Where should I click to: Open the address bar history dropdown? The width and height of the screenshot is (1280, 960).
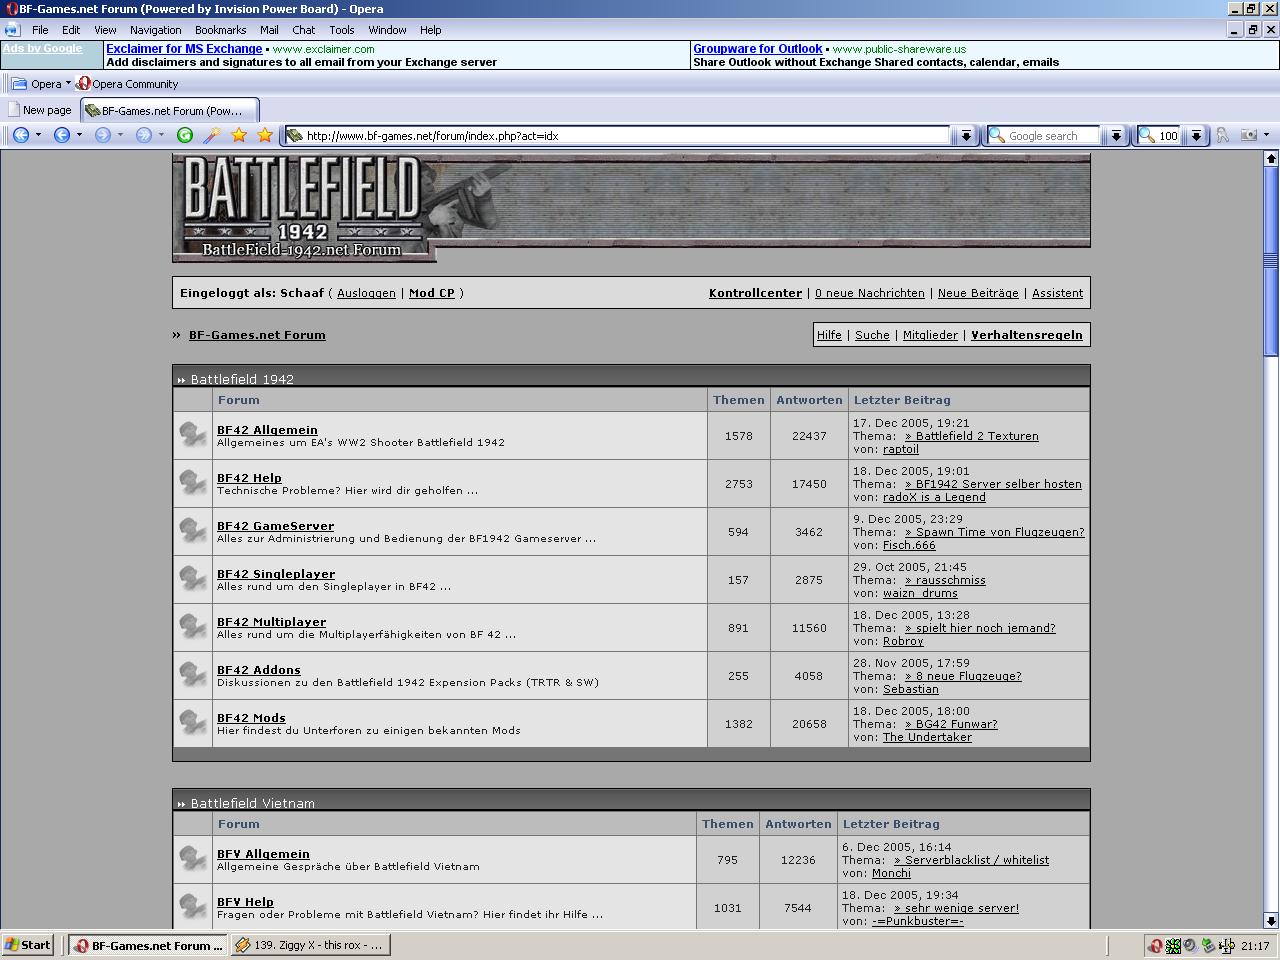pos(965,135)
